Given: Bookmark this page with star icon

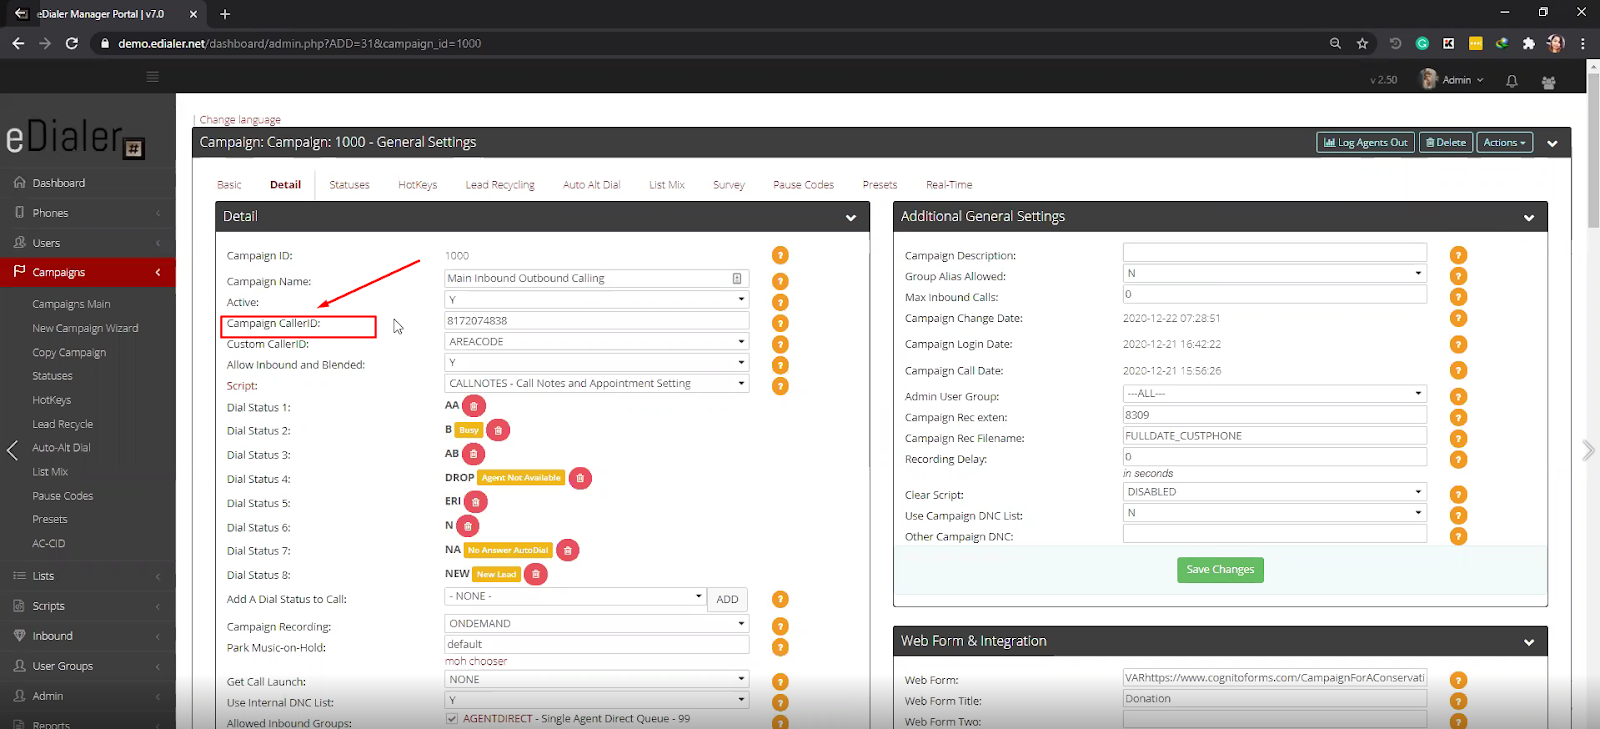Looking at the screenshot, I should point(1362,44).
